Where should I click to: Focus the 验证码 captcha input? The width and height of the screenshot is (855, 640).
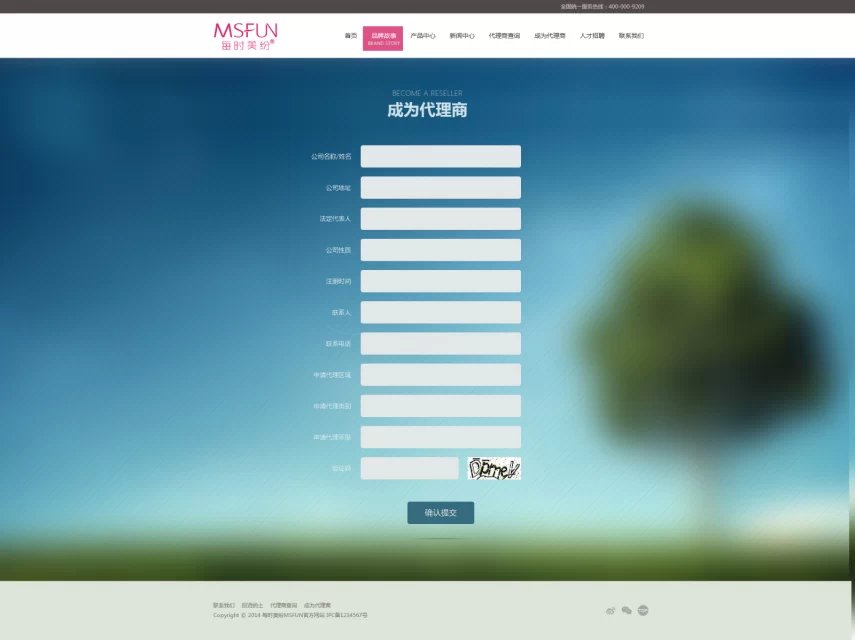[x=409, y=468]
